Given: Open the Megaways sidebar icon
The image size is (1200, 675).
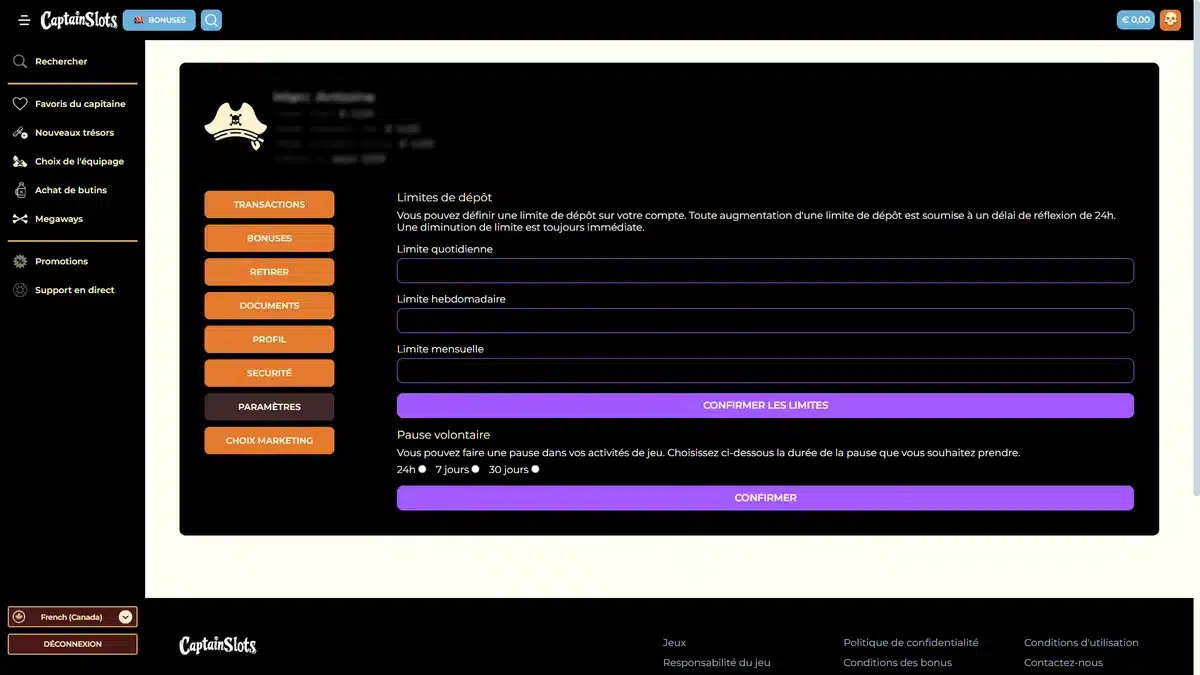Looking at the screenshot, I should (x=20, y=219).
